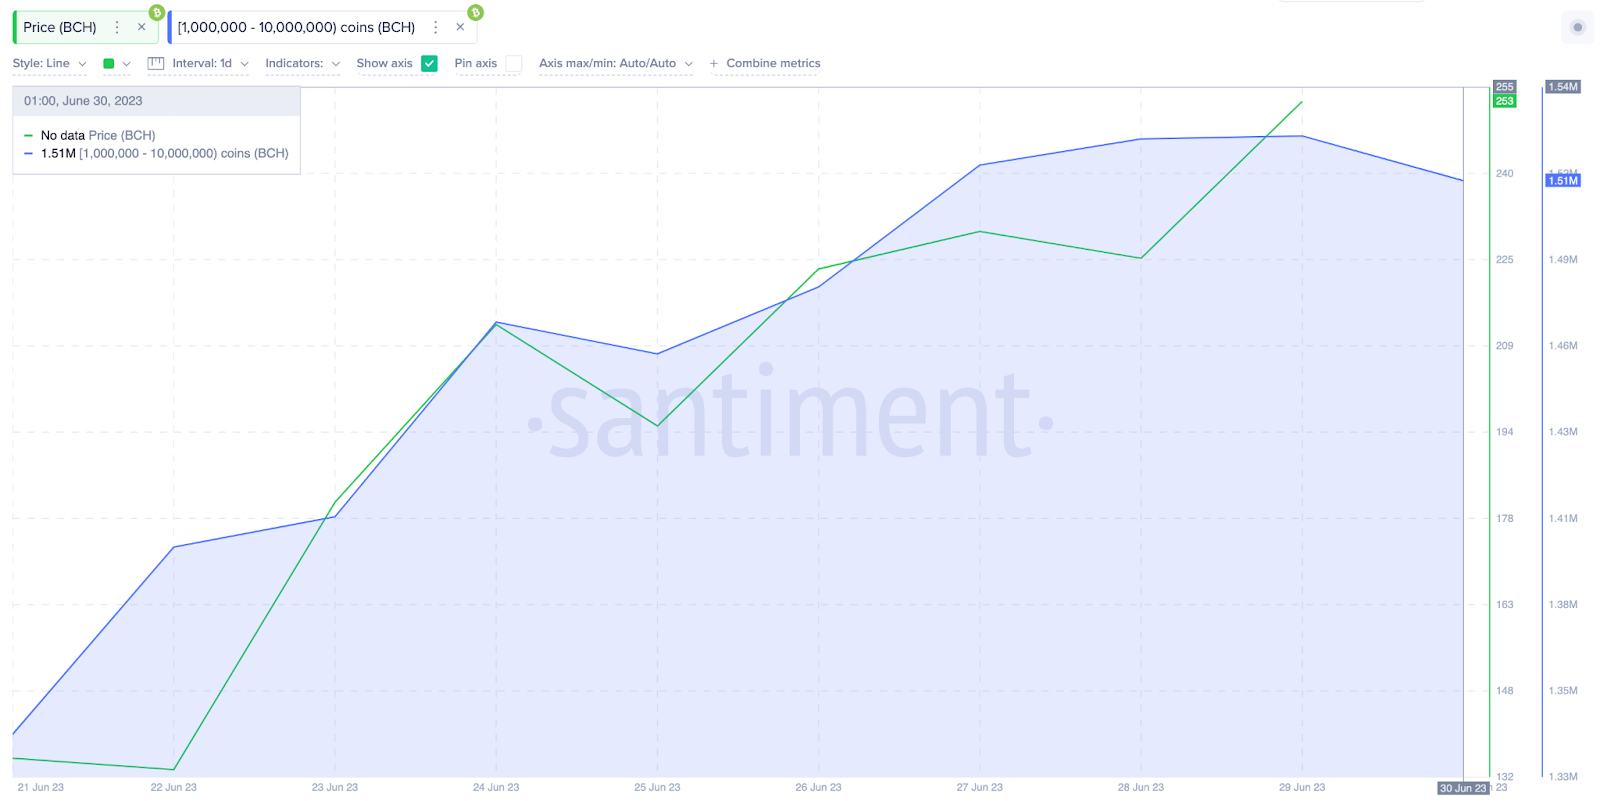The width and height of the screenshot is (1600, 801).
Task: Click the green 253 price value badge
Action: pos(1505,101)
